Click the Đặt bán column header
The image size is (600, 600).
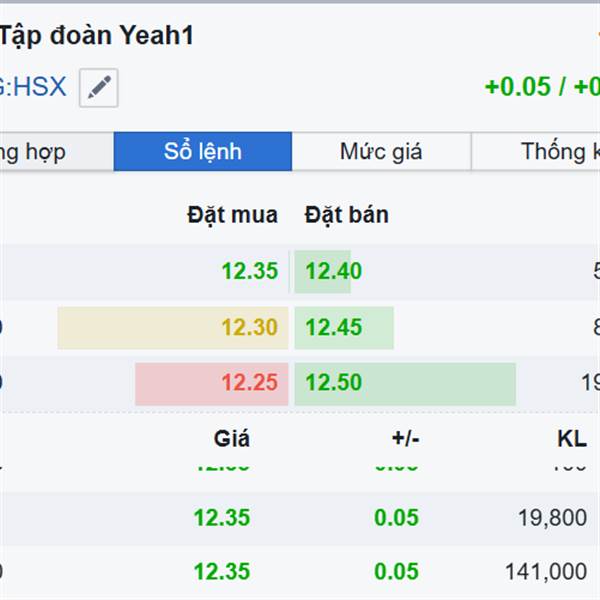point(347,215)
